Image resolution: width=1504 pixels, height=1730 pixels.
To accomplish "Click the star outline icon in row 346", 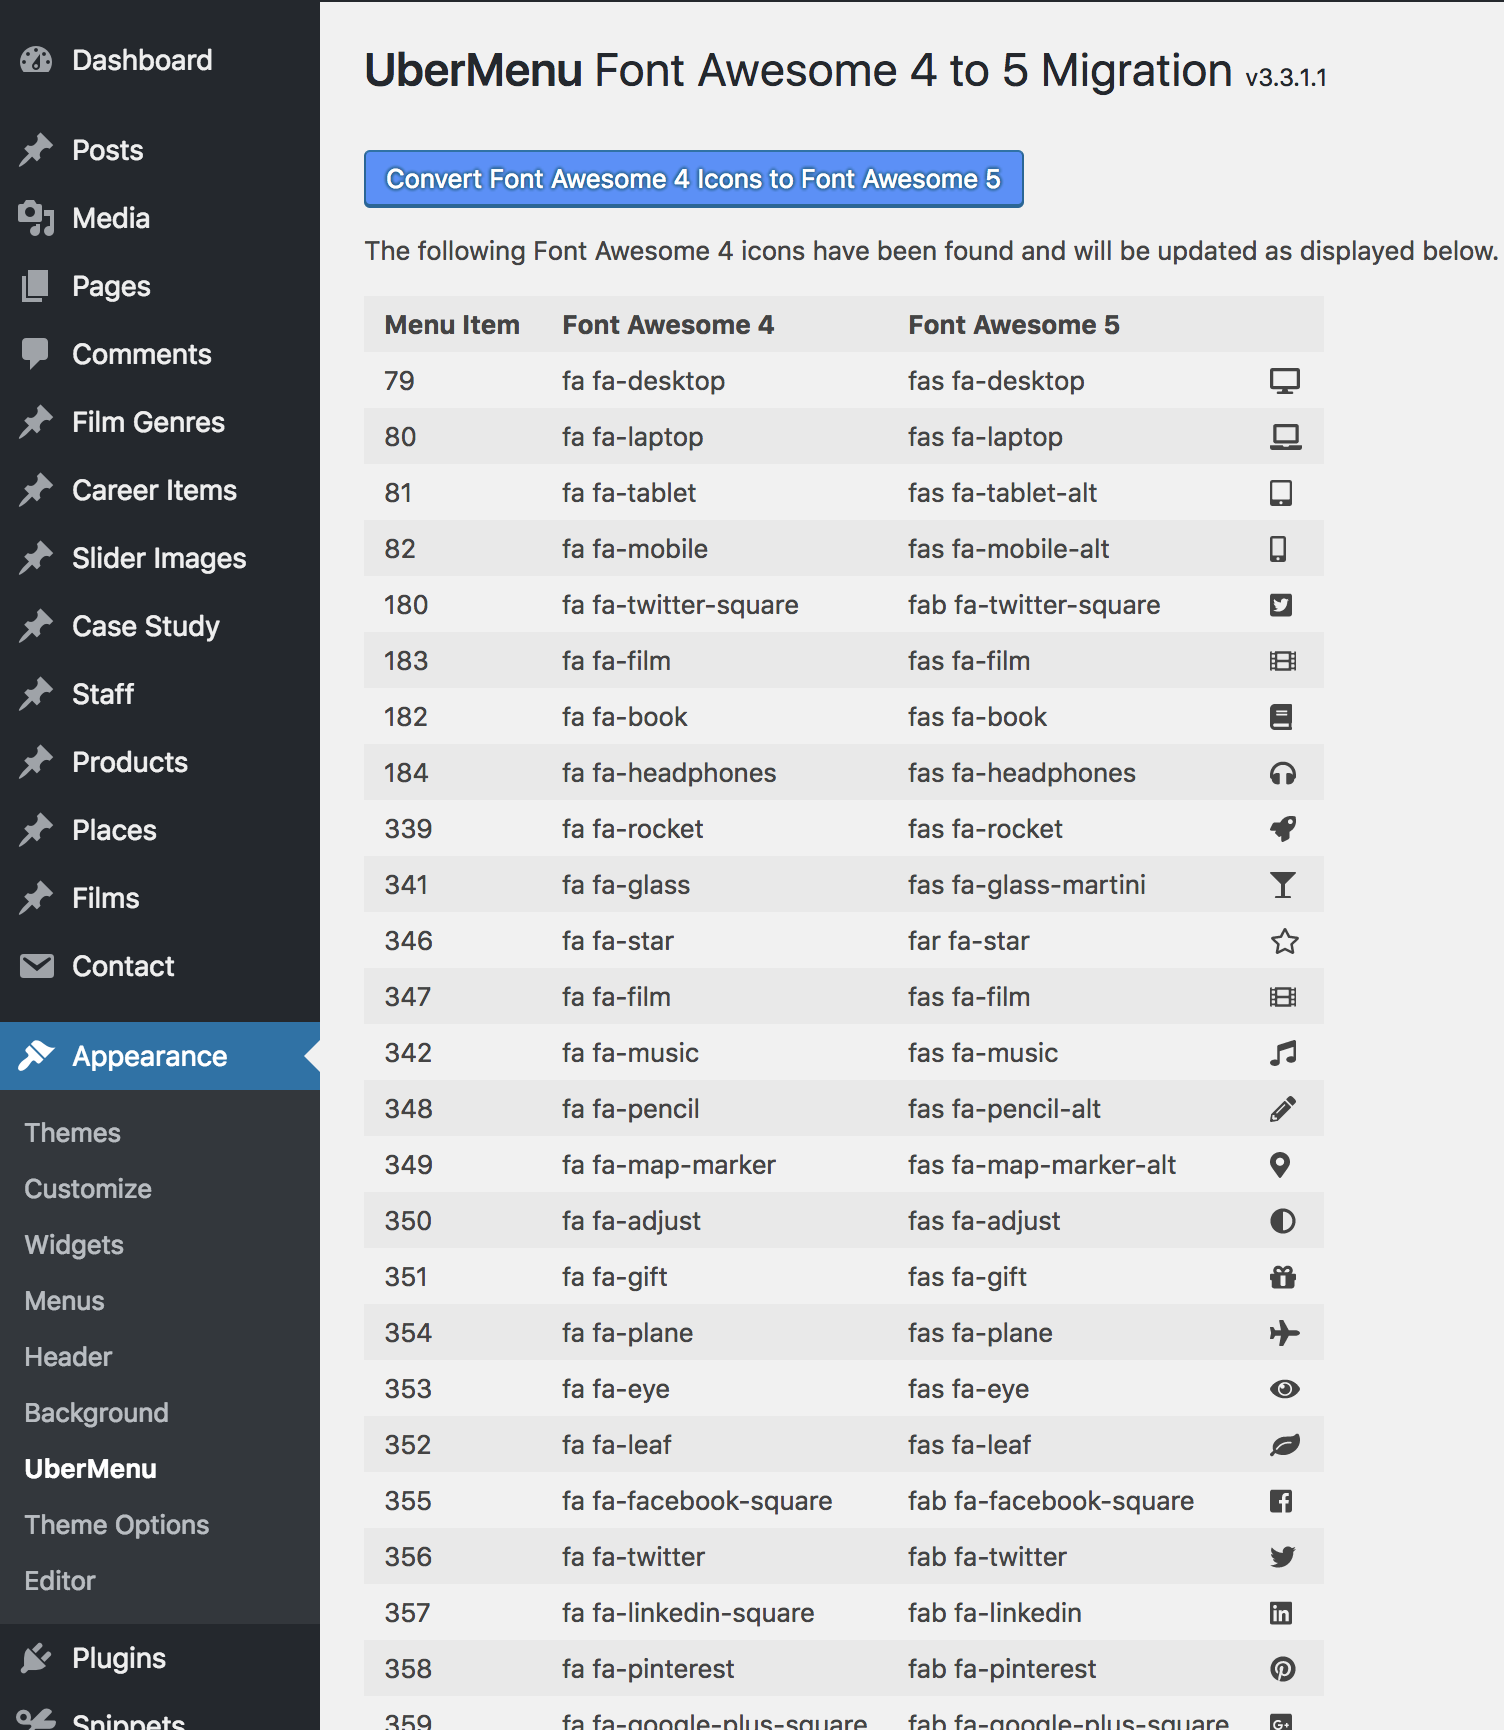I will pos(1285,941).
